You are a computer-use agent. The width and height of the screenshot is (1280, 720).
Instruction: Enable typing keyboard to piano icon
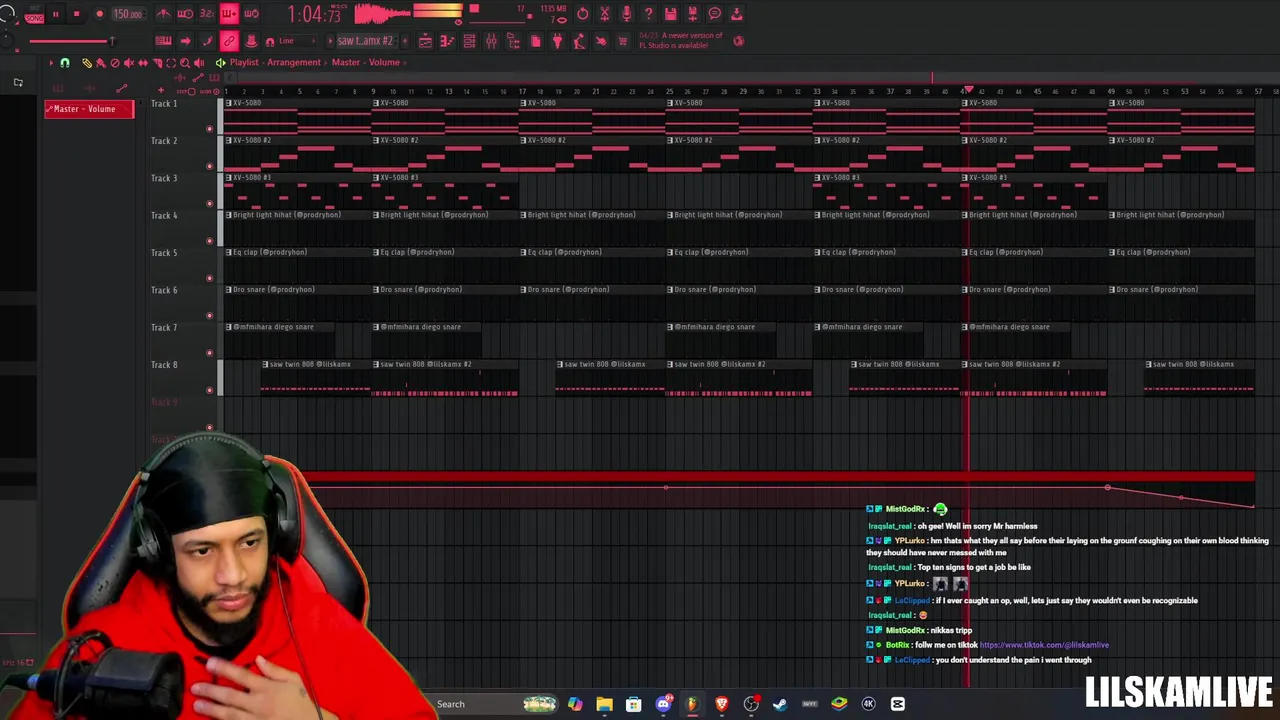pos(163,41)
